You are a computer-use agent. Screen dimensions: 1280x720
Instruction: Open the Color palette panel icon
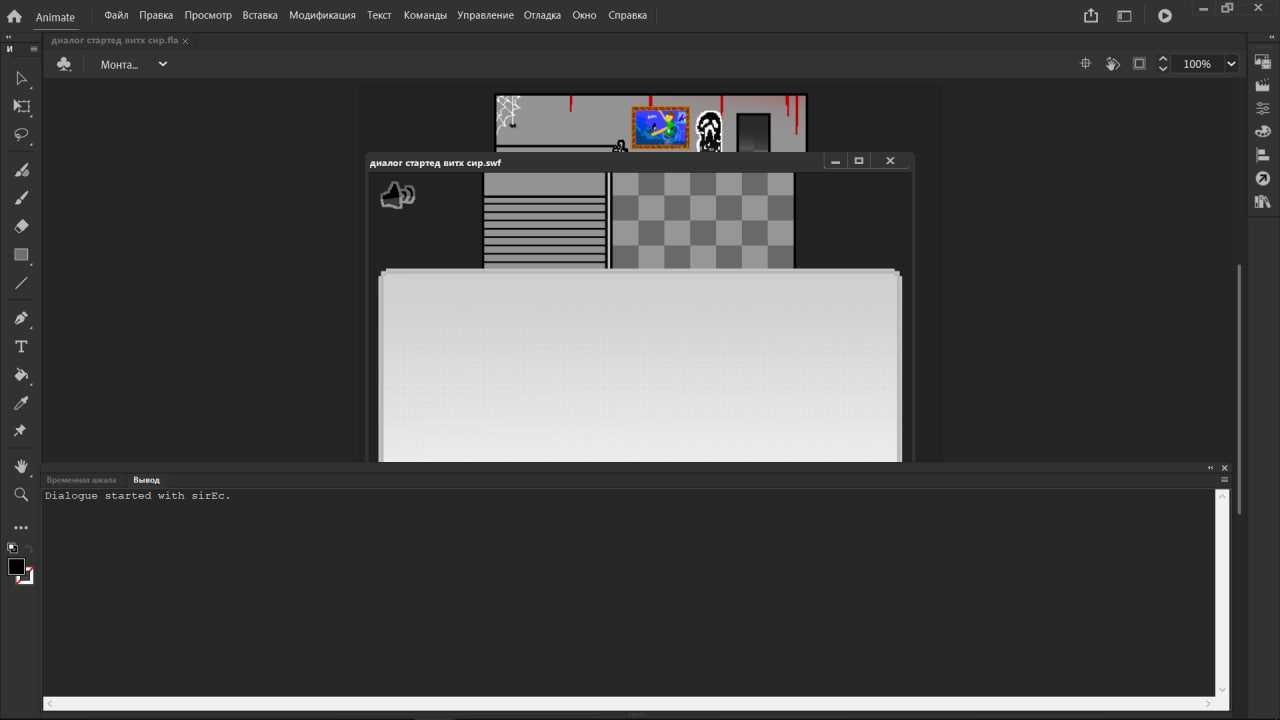point(1262,130)
